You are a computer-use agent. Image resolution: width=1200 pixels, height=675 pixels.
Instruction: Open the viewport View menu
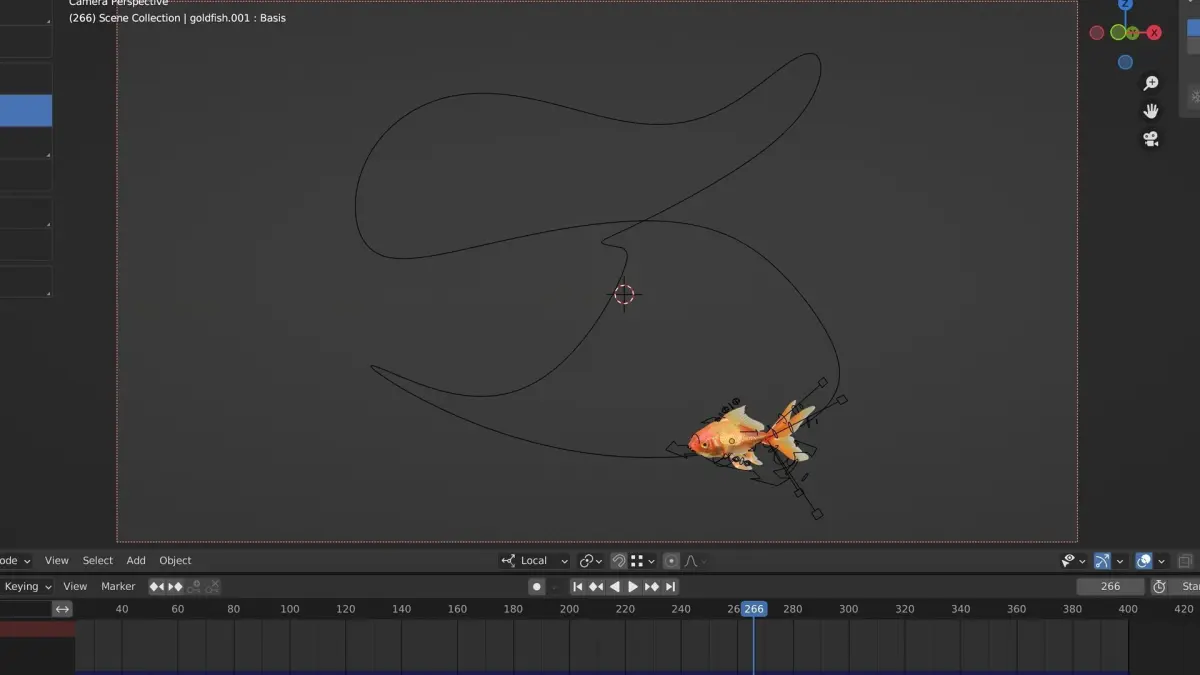[57, 561]
